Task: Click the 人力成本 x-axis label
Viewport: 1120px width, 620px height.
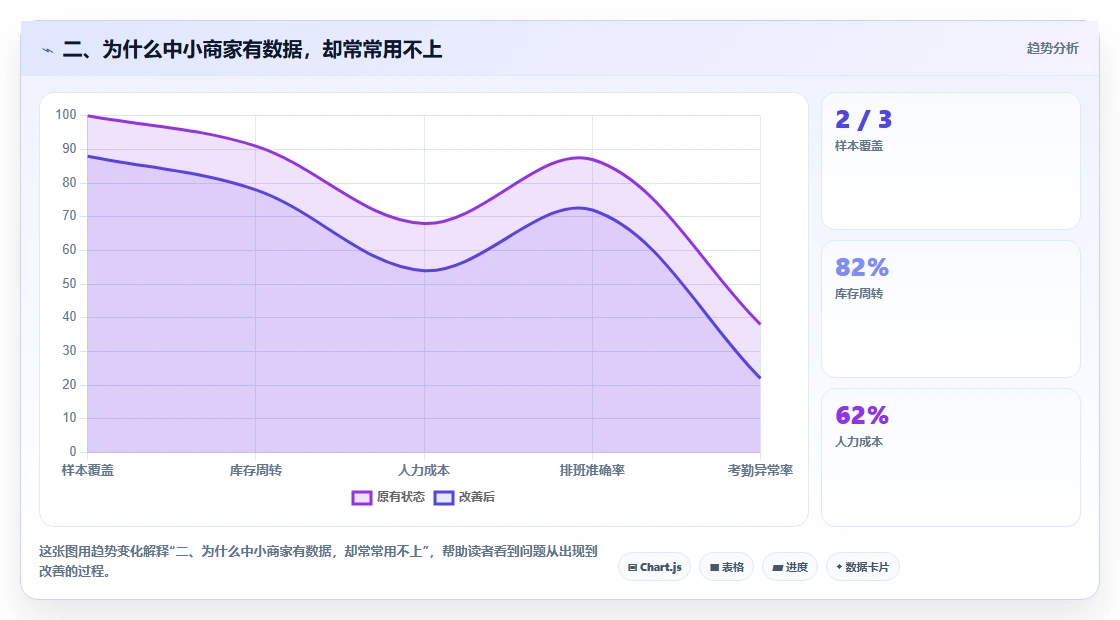Action: coord(424,470)
